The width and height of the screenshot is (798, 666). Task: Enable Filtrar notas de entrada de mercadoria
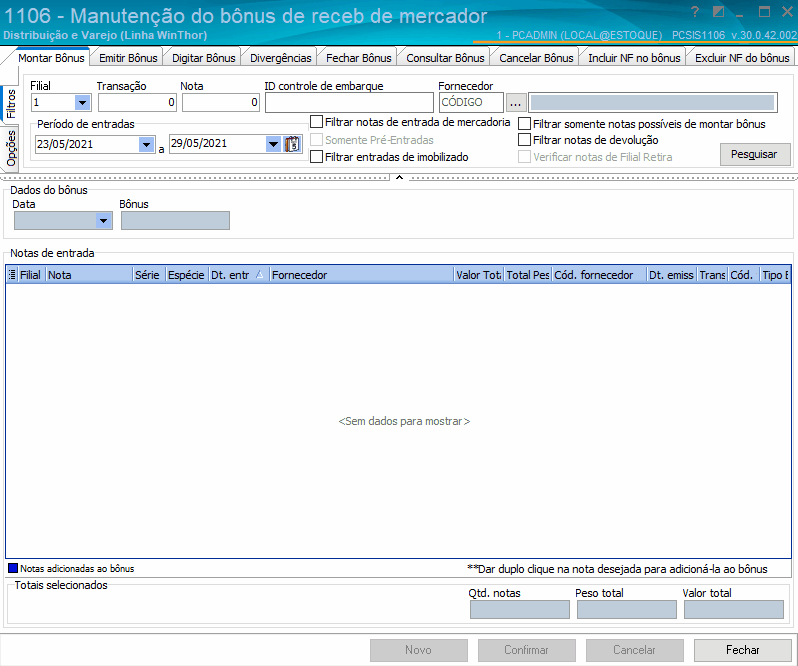pos(317,122)
